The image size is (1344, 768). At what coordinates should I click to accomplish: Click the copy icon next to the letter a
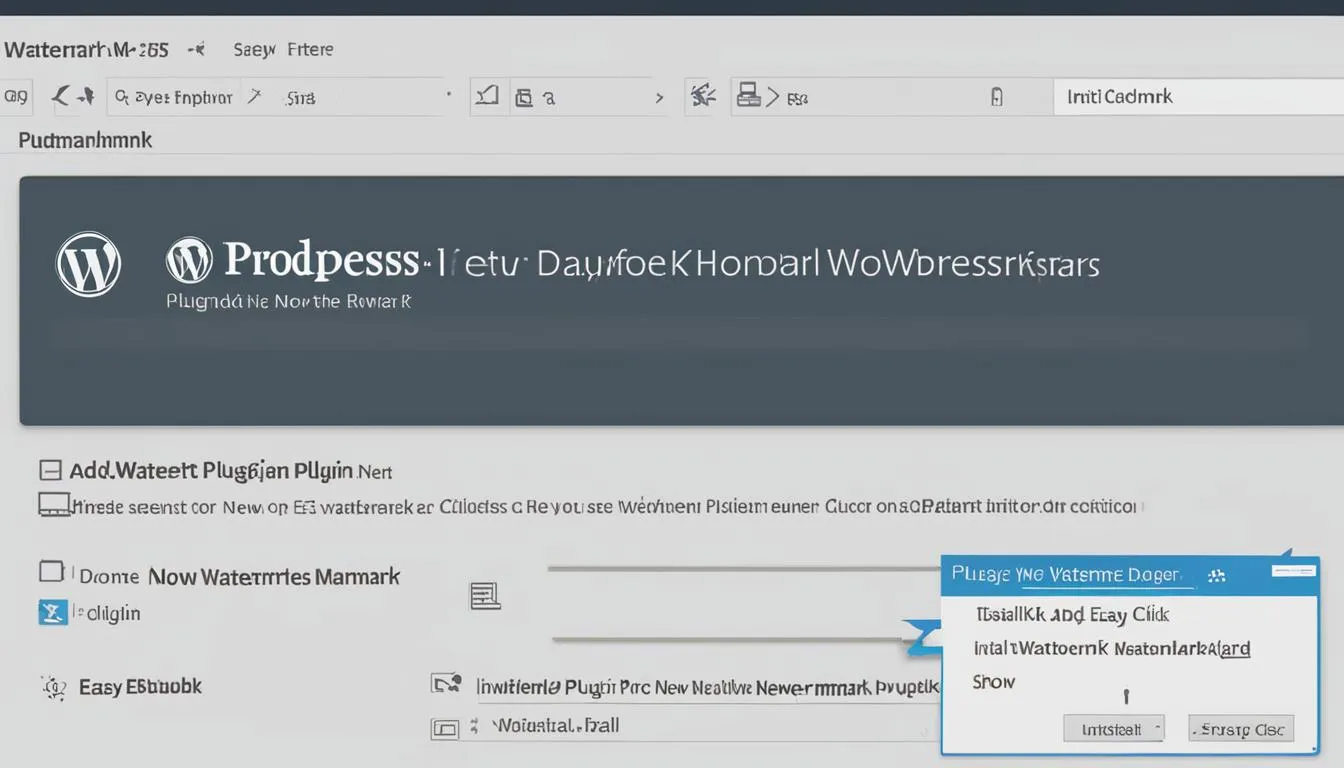(x=523, y=97)
